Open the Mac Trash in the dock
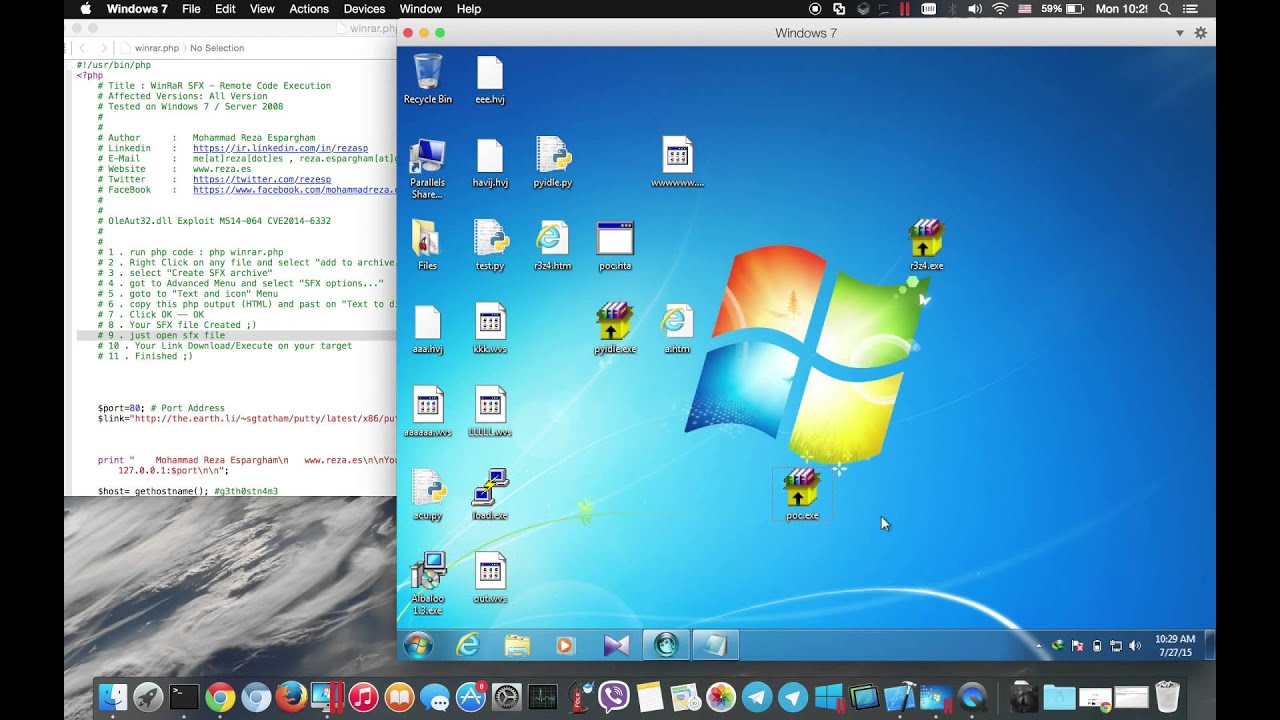 1166,697
